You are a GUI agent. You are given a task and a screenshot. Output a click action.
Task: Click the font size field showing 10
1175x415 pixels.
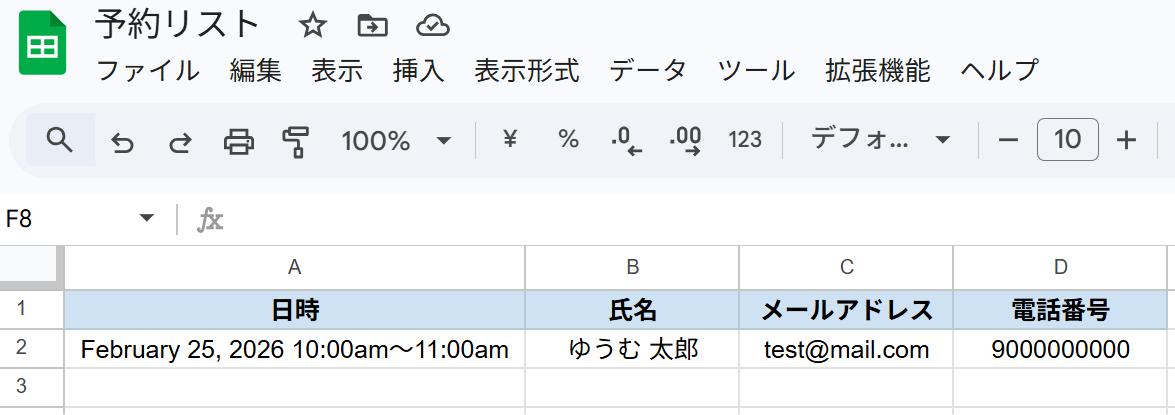point(1067,140)
